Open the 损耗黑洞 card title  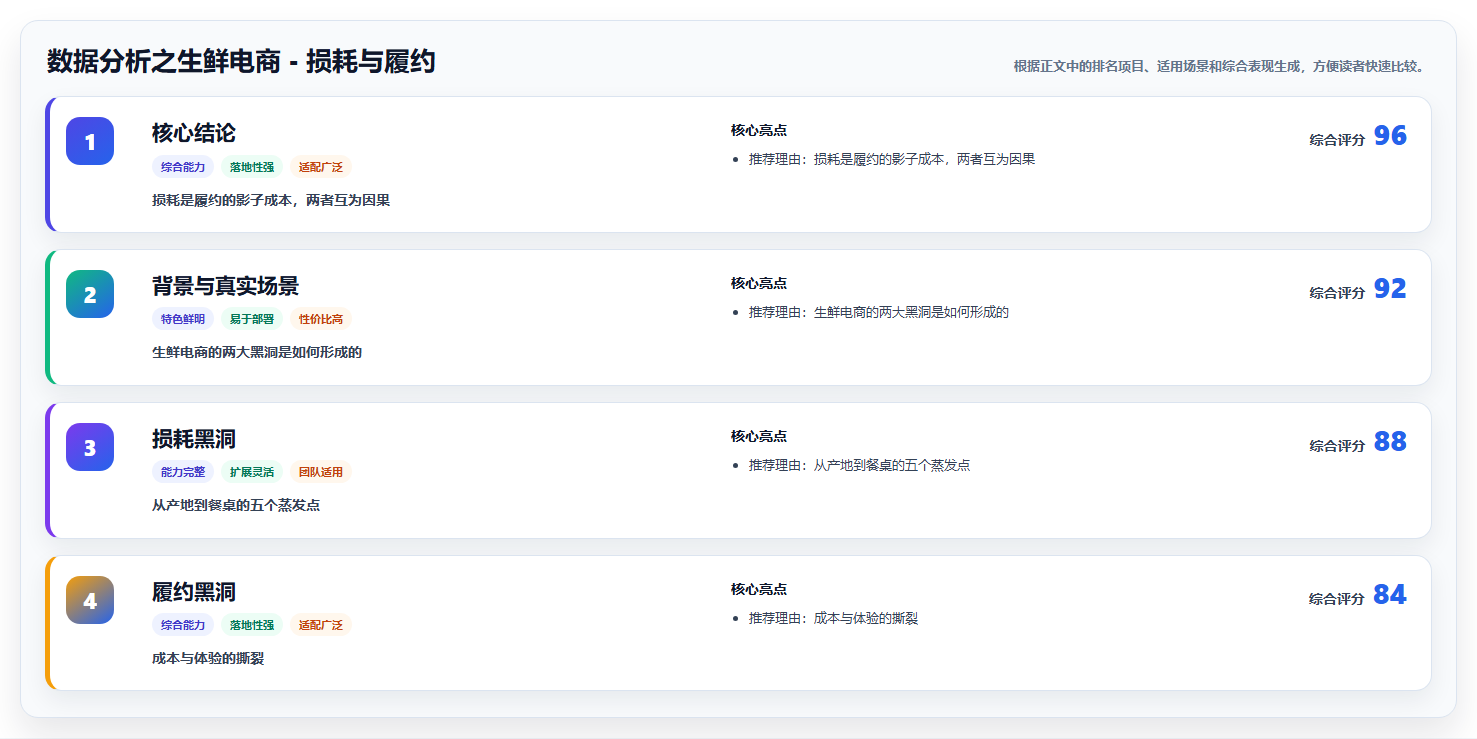point(194,439)
